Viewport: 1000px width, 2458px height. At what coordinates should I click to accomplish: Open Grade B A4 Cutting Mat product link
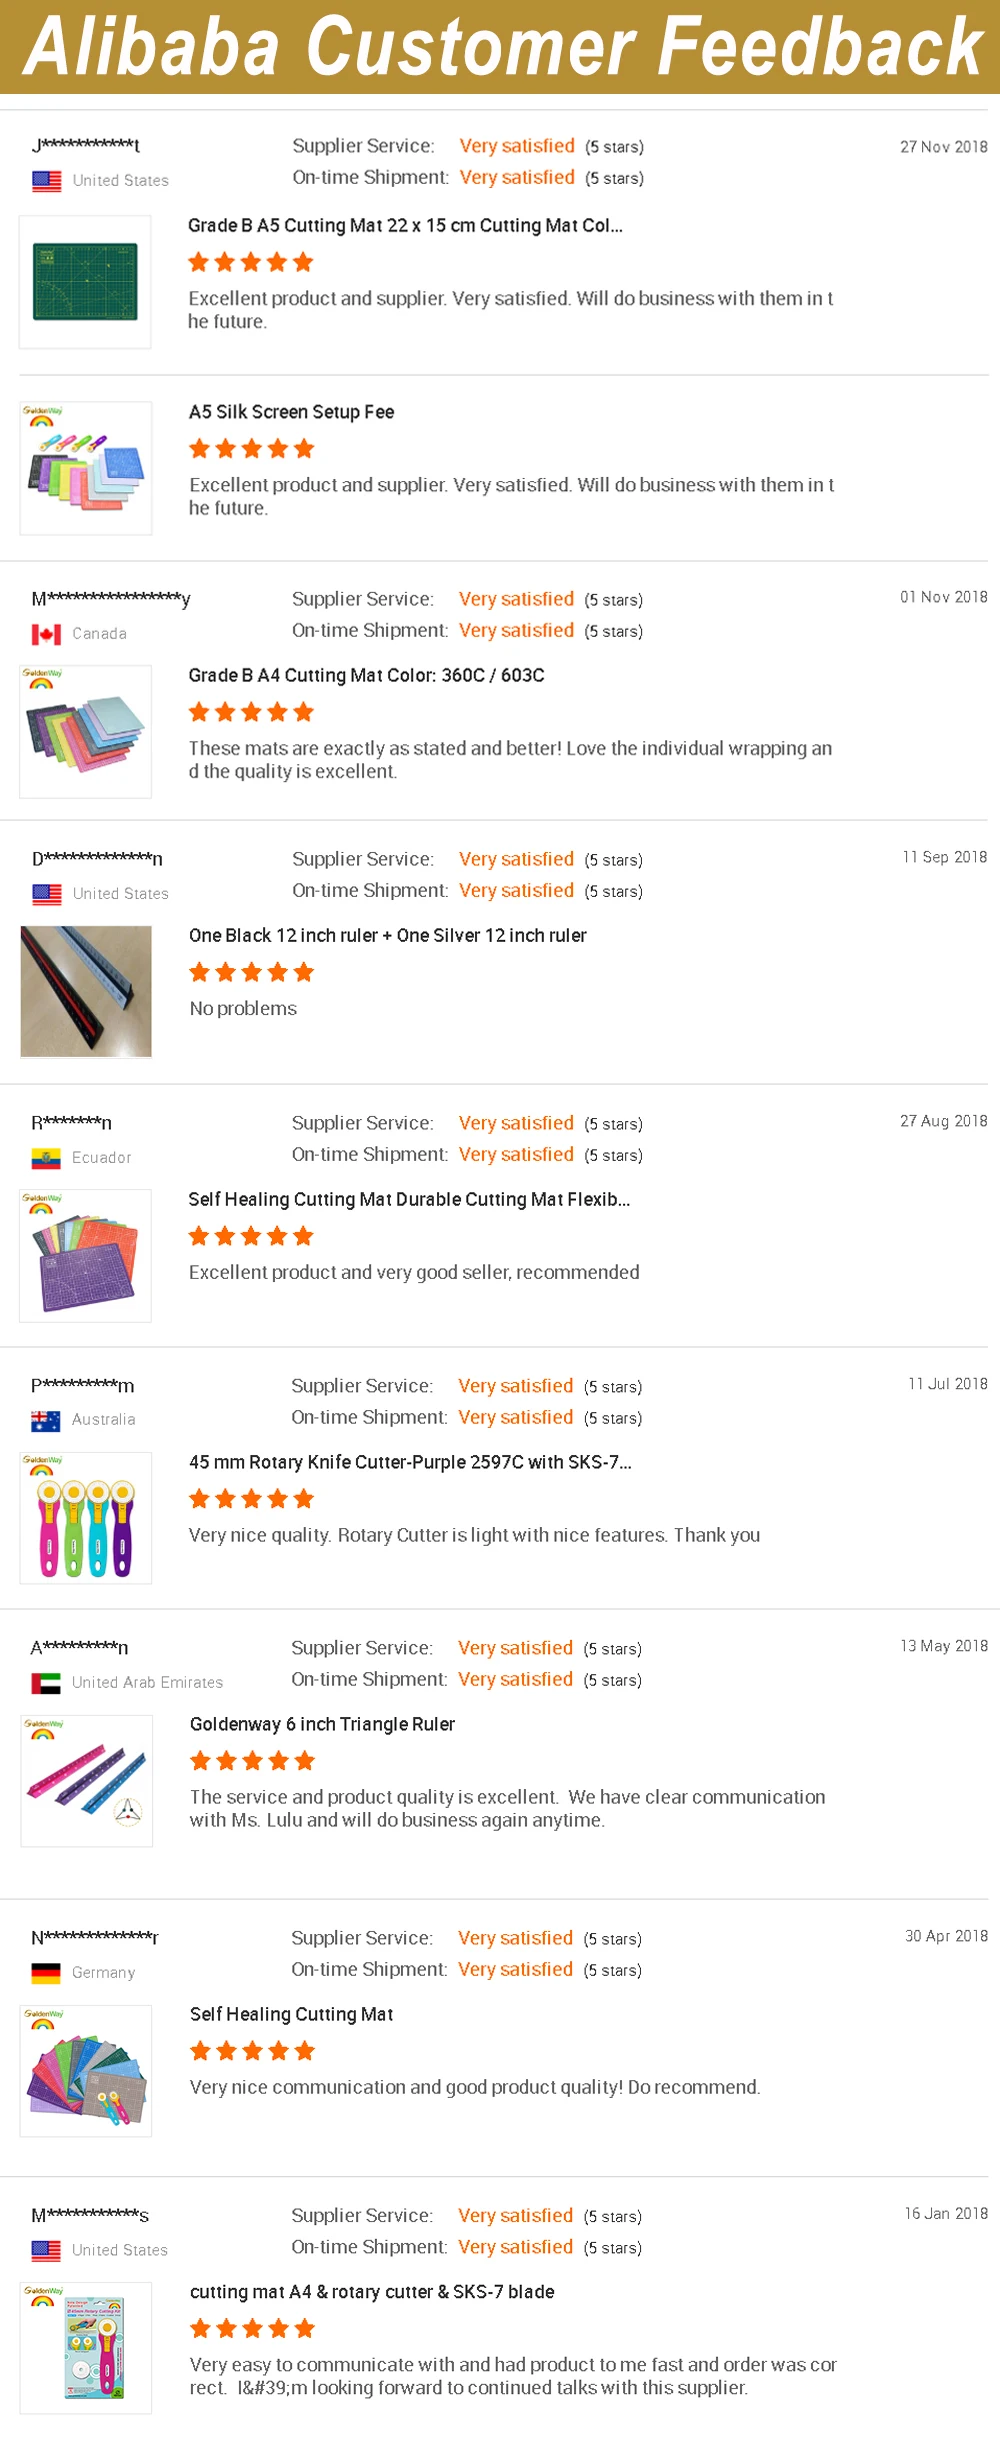(x=366, y=676)
